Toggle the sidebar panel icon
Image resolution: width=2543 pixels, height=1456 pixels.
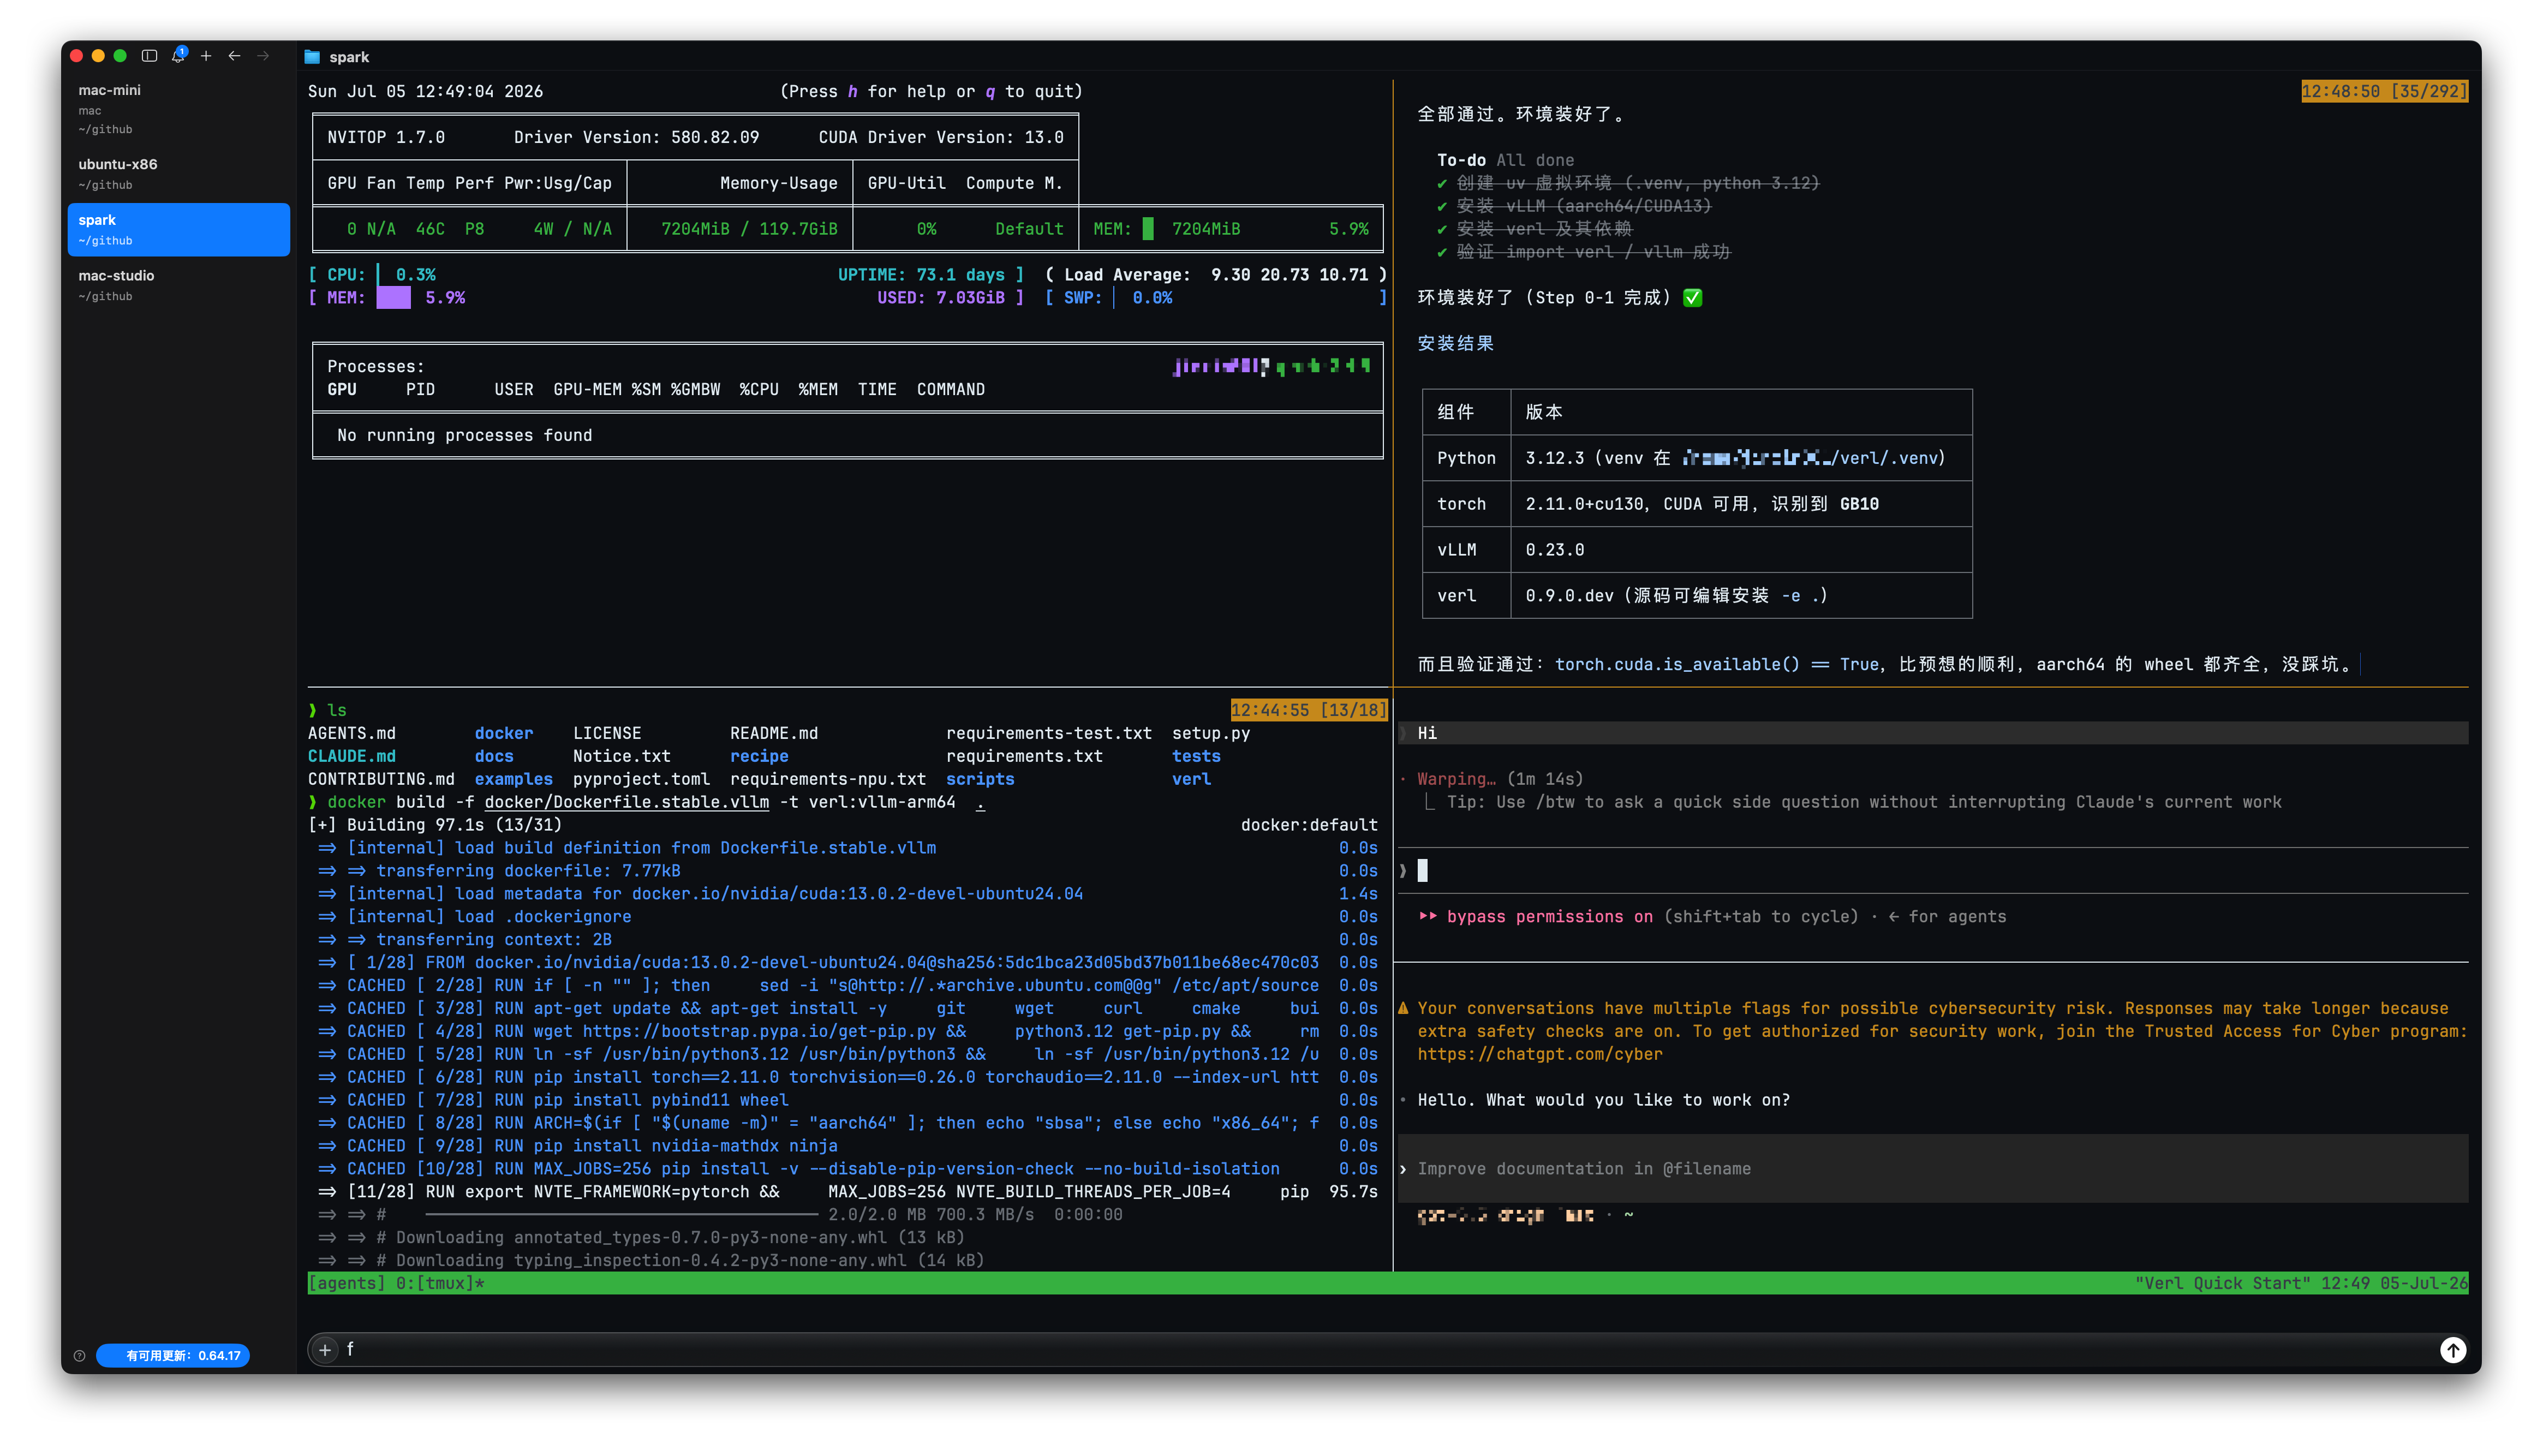(149, 56)
